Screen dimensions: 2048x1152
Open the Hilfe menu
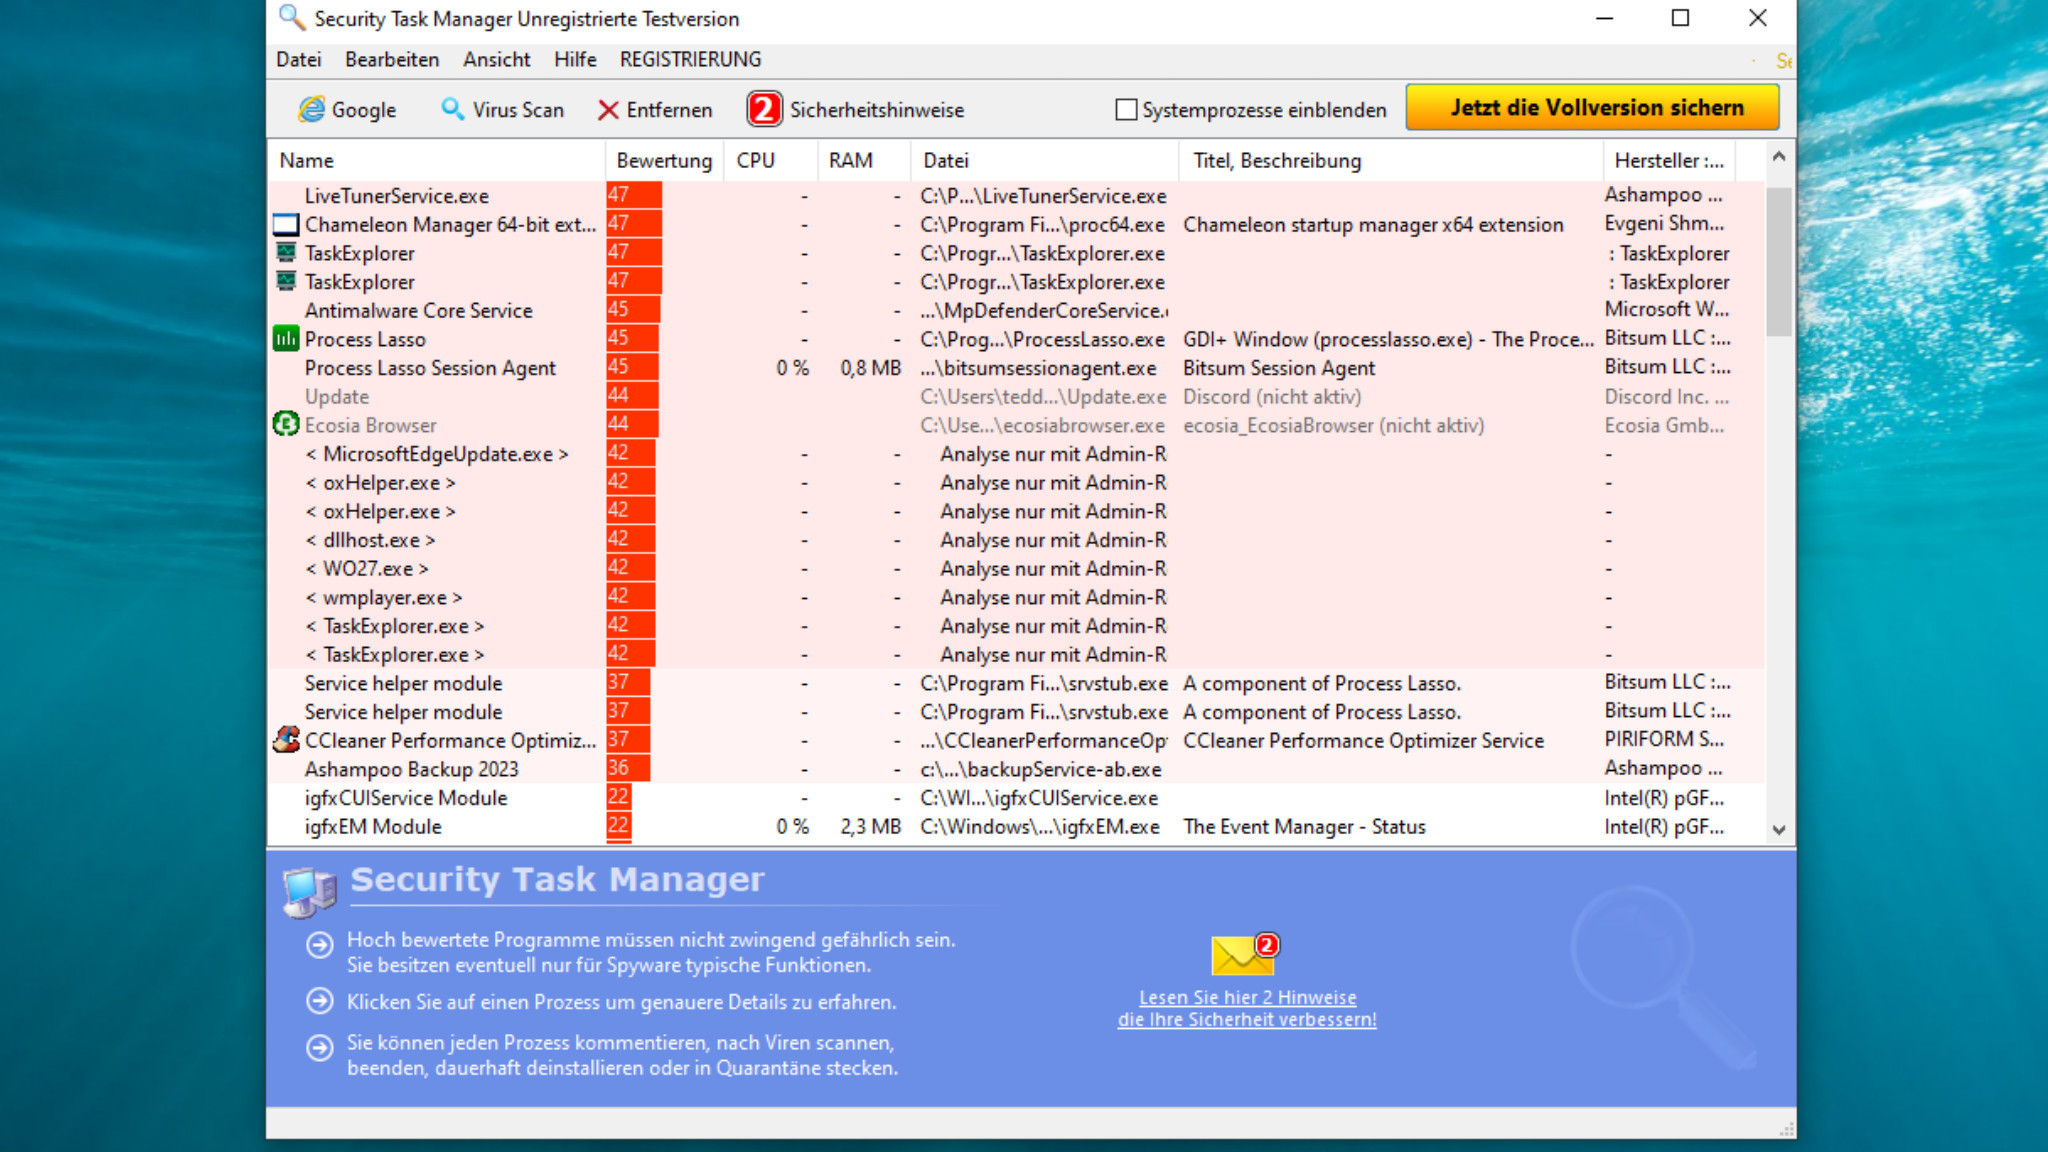click(x=575, y=60)
